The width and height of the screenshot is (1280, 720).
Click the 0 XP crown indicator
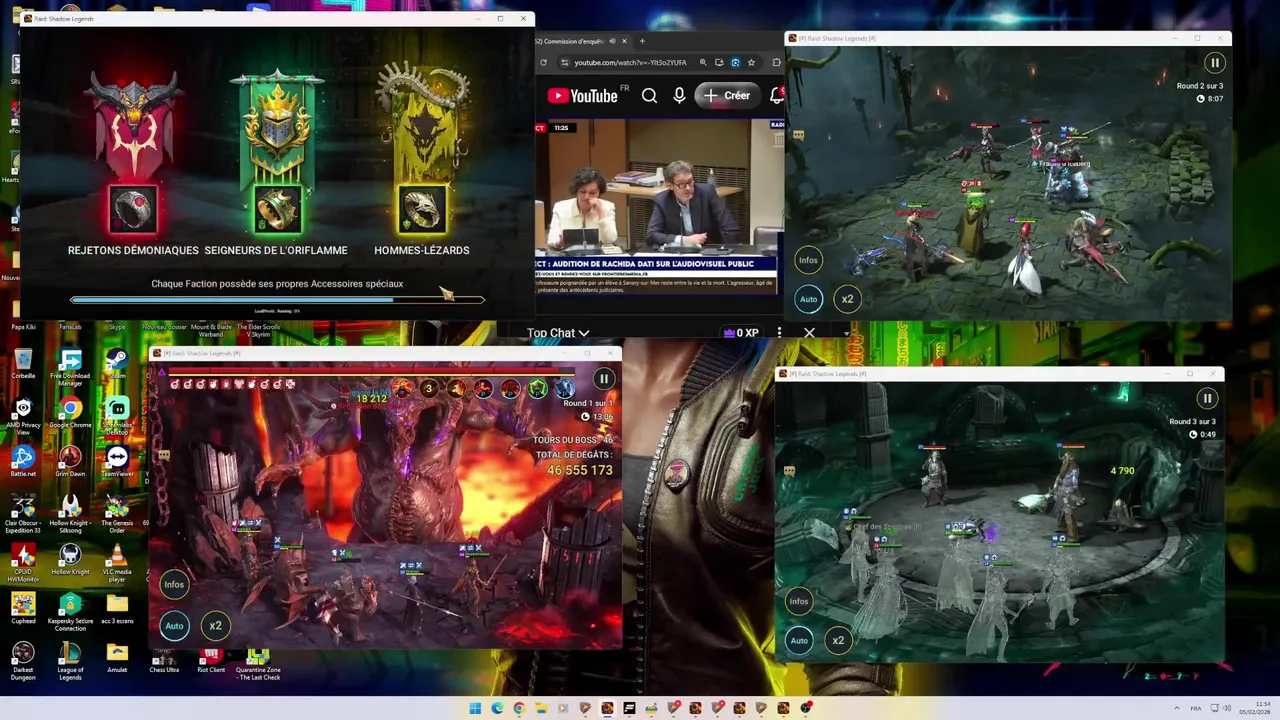click(x=742, y=333)
